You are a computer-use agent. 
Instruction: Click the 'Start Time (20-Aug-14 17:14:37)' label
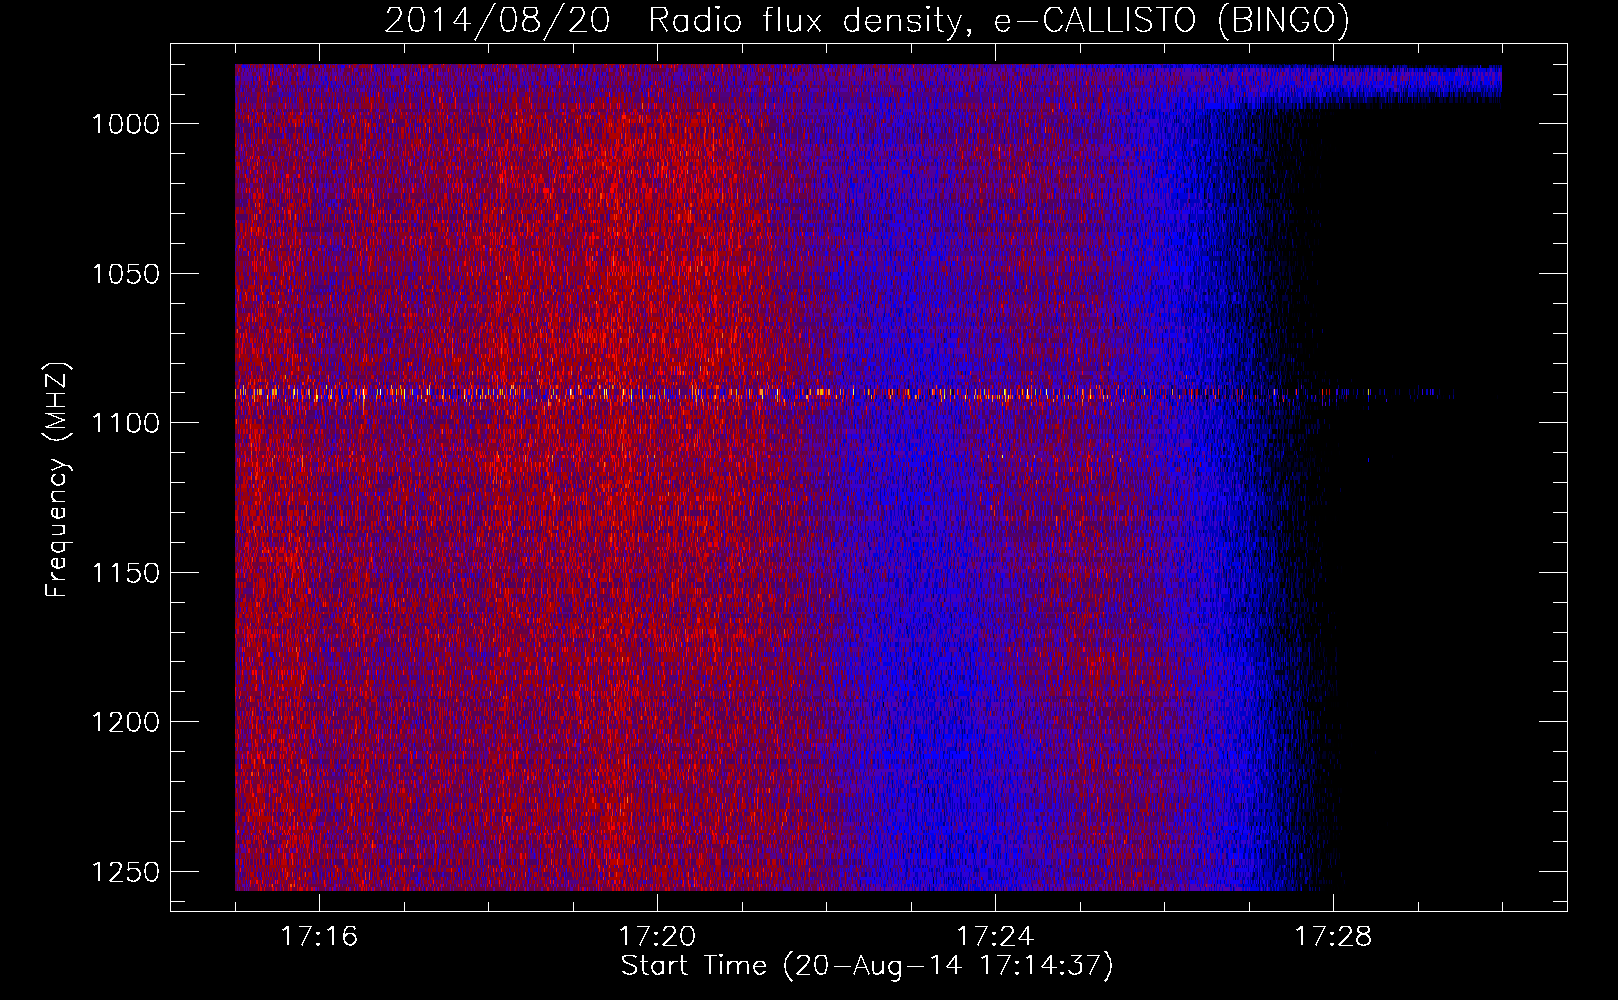point(867,966)
